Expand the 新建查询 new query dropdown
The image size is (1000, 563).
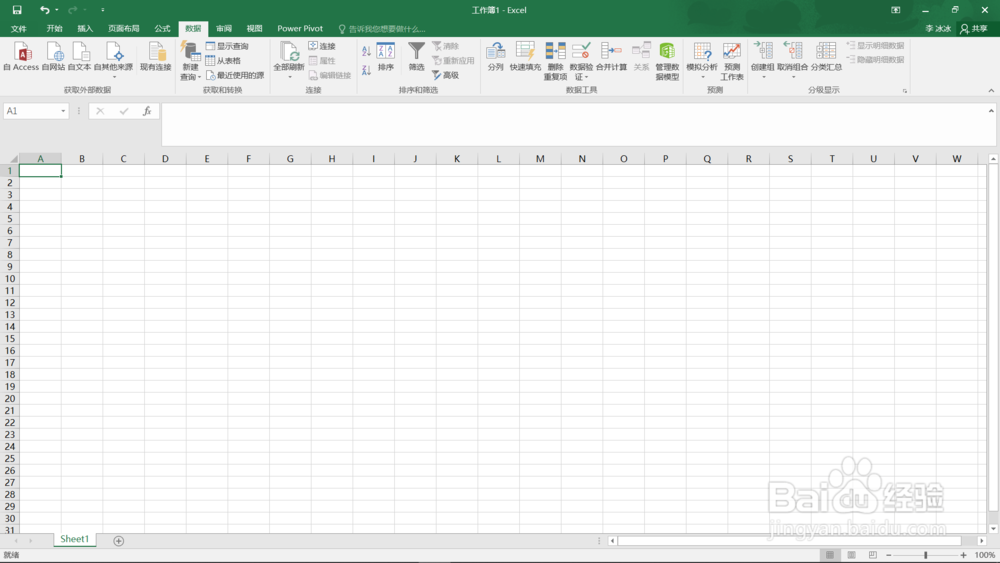tap(199, 77)
